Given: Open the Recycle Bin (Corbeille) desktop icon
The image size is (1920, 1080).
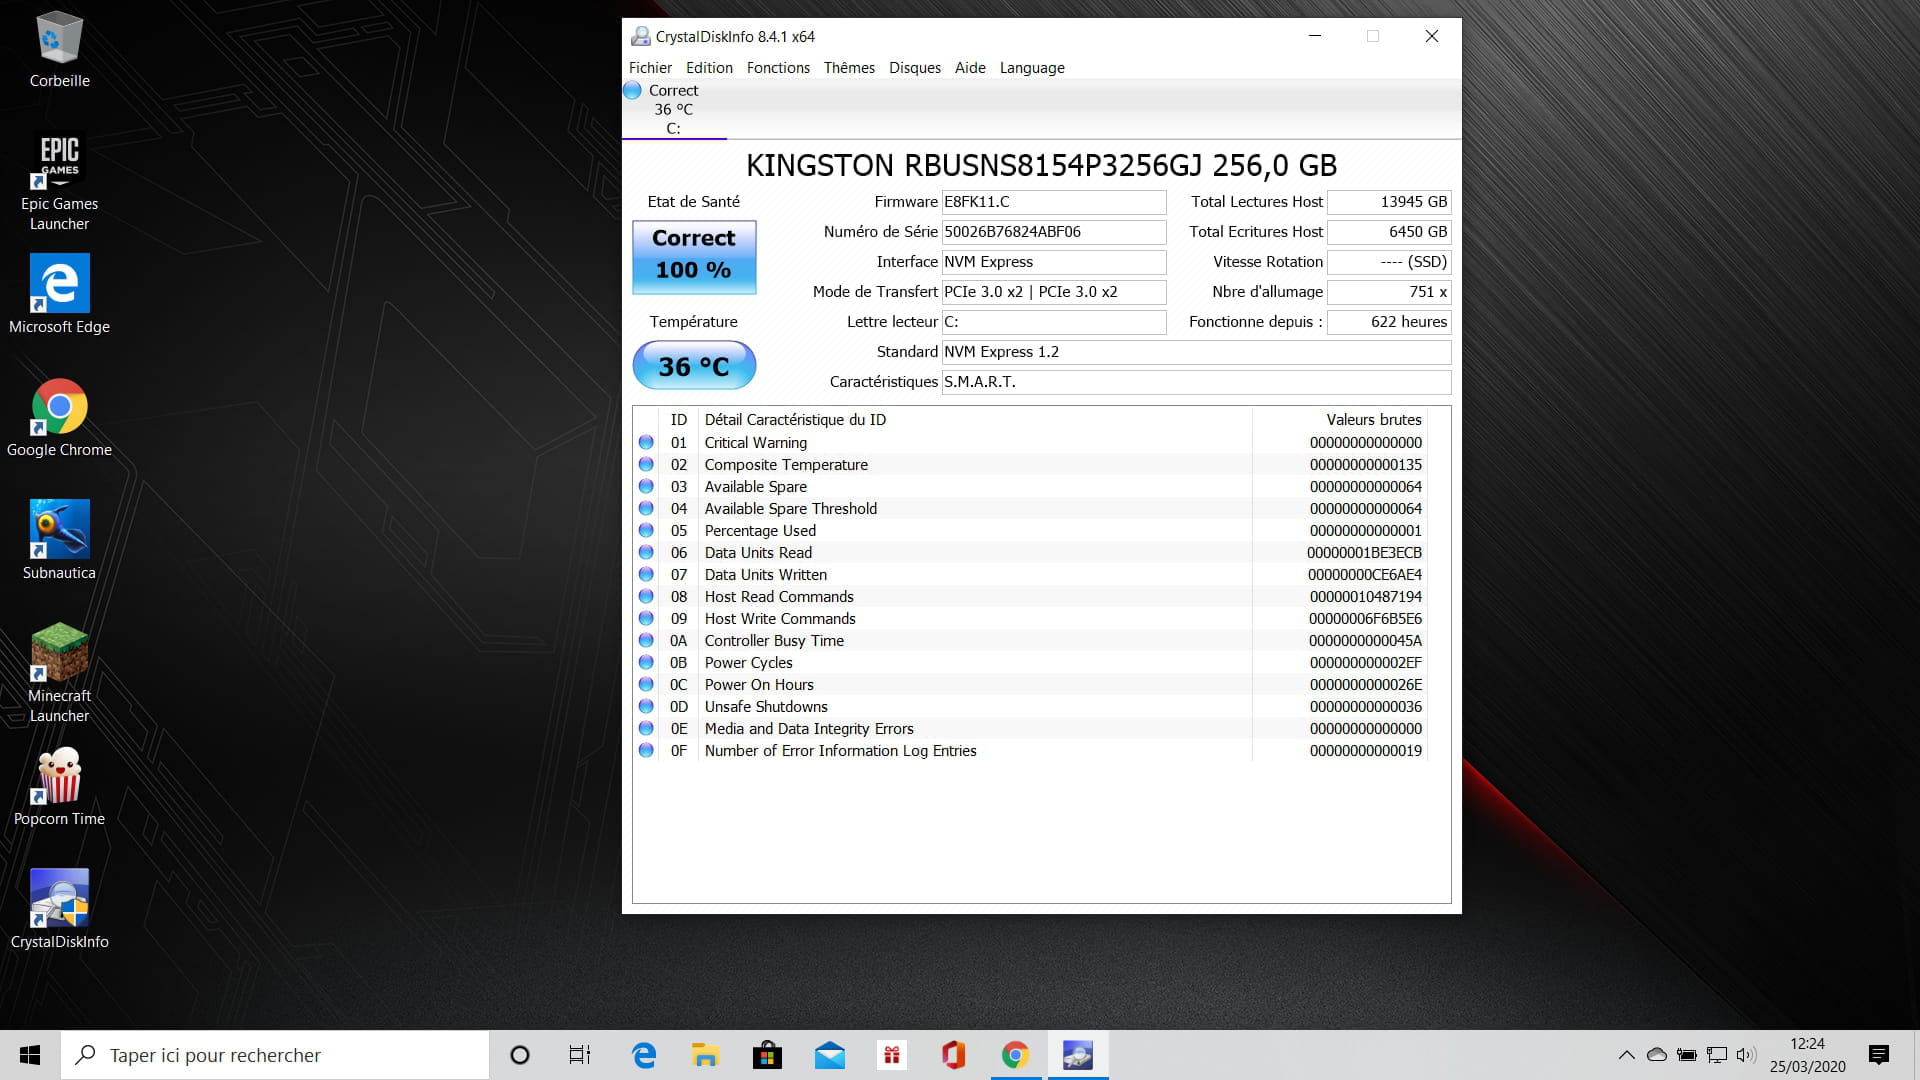Looking at the screenshot, I should 59,50.
